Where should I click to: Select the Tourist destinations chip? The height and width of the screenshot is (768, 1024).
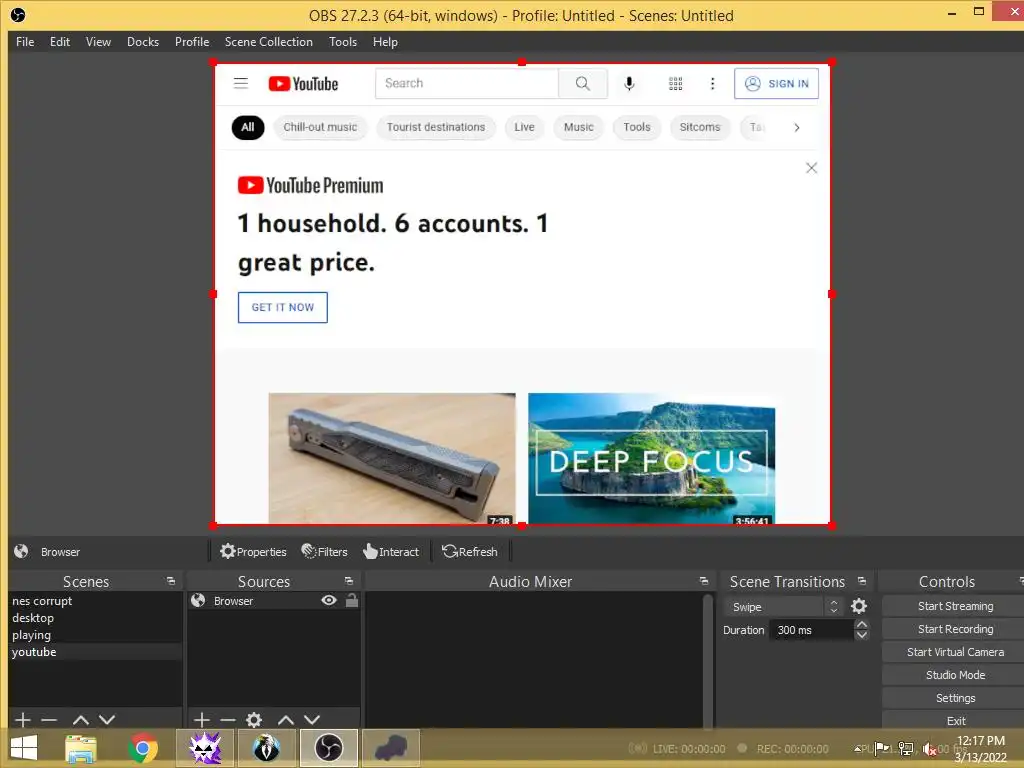click(436, 127)
